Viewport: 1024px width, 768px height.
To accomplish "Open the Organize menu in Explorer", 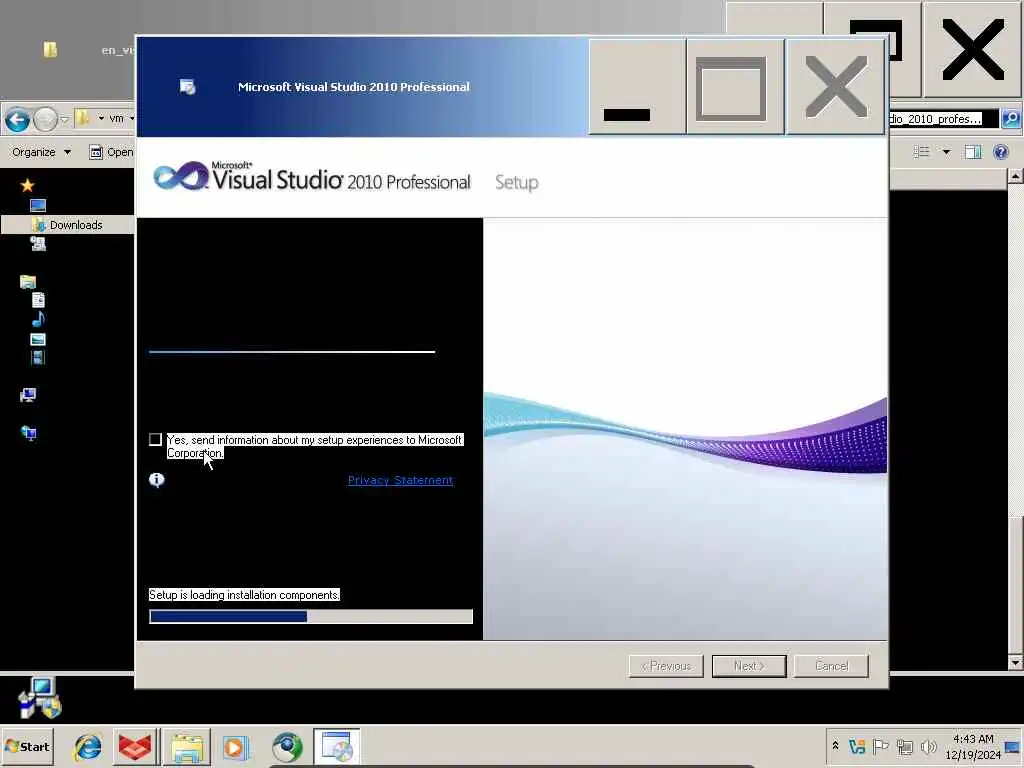I will (x=41, y=152).
